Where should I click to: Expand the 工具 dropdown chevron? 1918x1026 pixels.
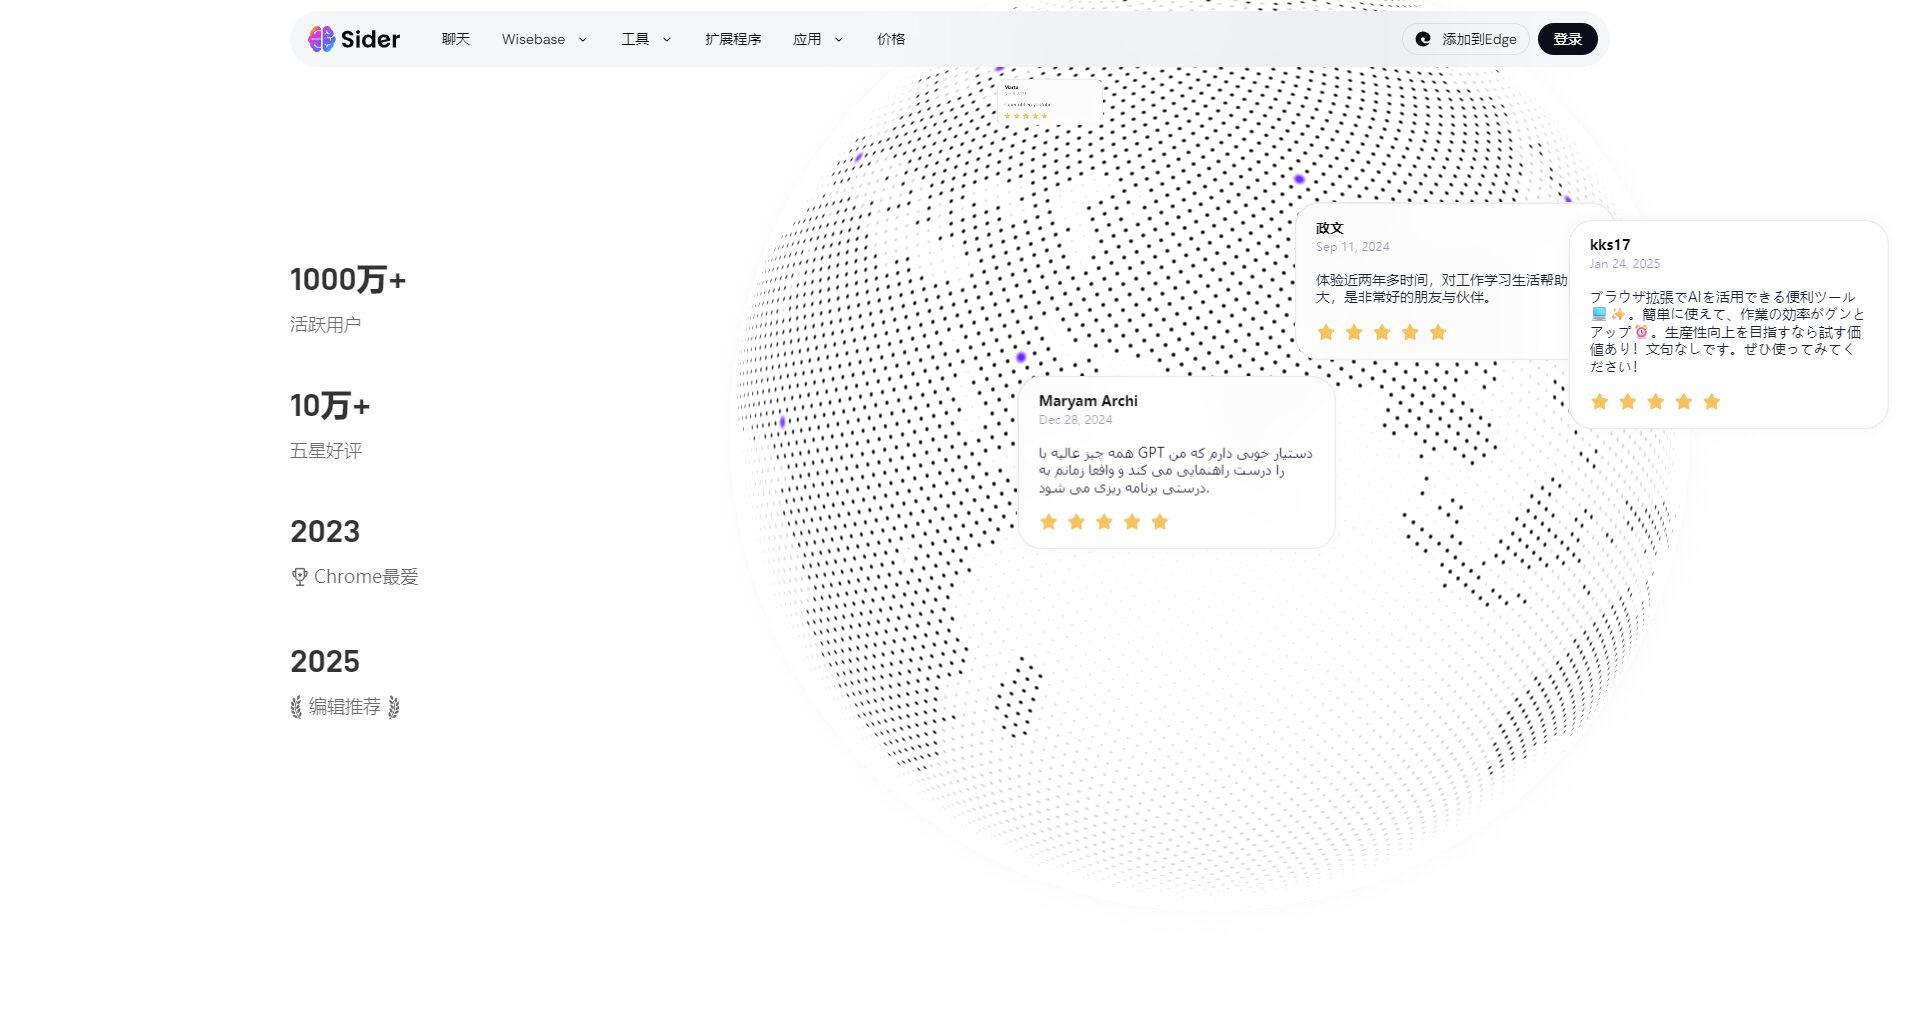click(x=666, y=39)
